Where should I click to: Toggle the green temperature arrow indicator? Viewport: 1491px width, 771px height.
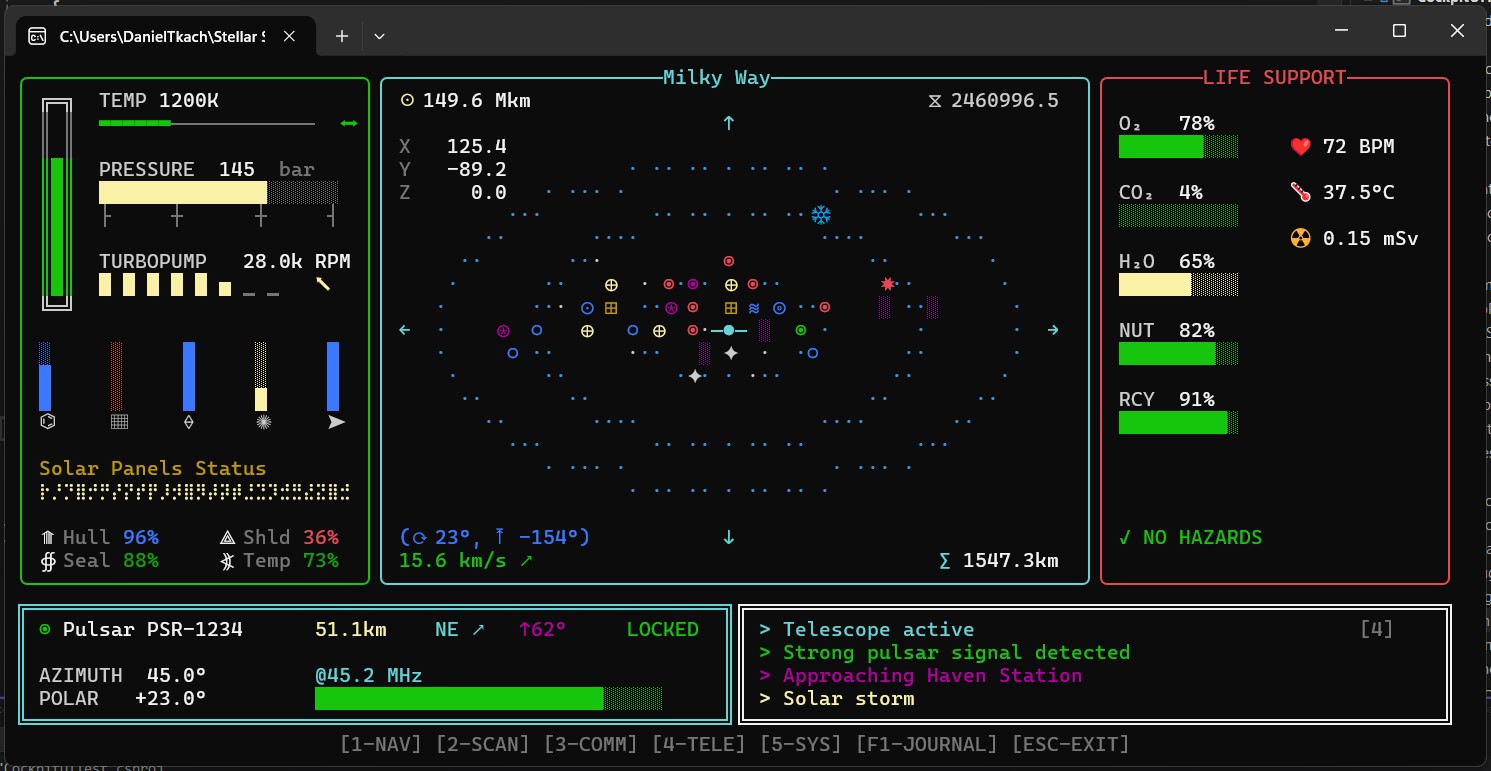coord(347,123)
